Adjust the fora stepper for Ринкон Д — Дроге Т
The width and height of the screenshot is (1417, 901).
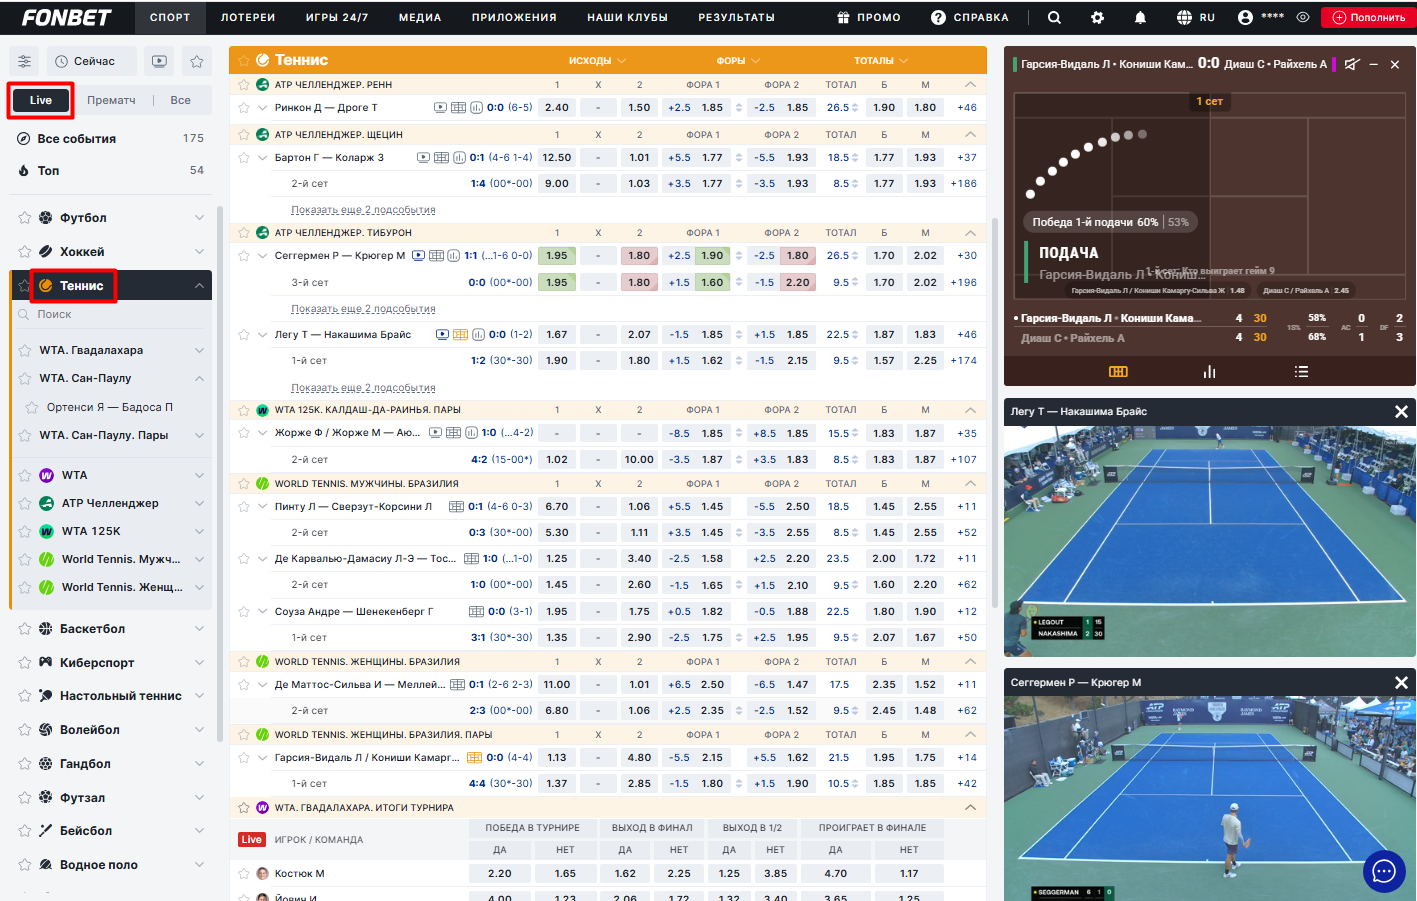[739, 108]
